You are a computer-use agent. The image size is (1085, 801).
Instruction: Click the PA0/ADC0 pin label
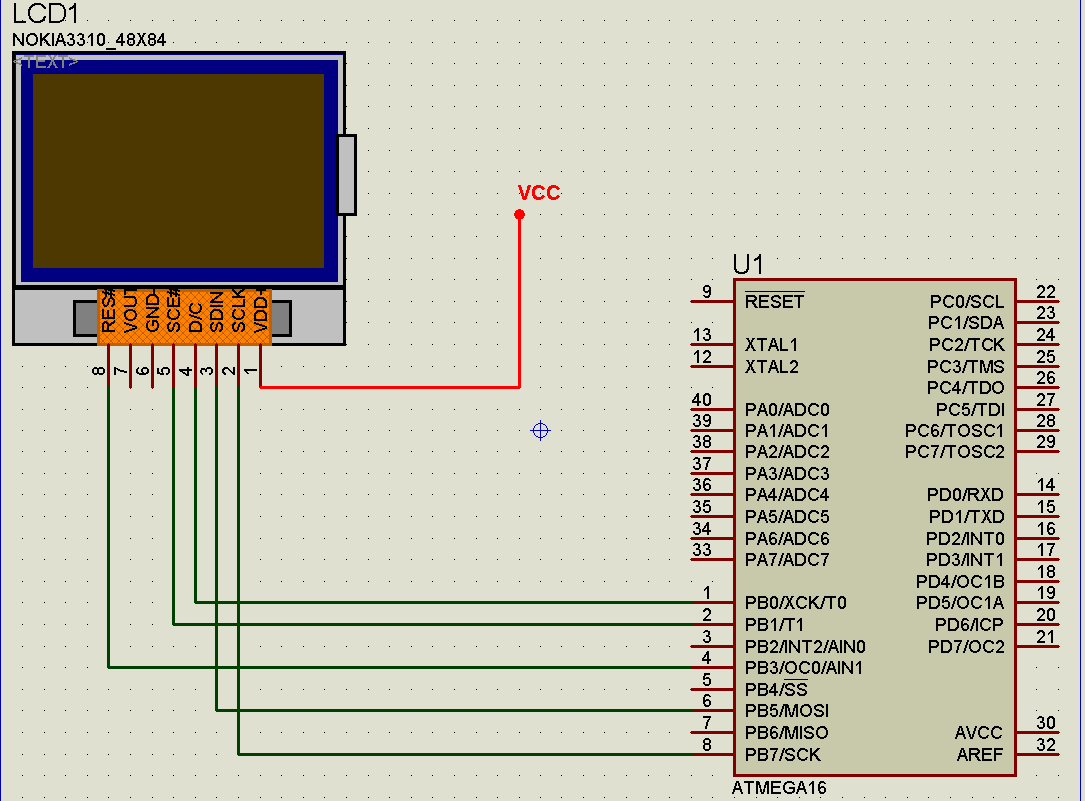[787, 409]
